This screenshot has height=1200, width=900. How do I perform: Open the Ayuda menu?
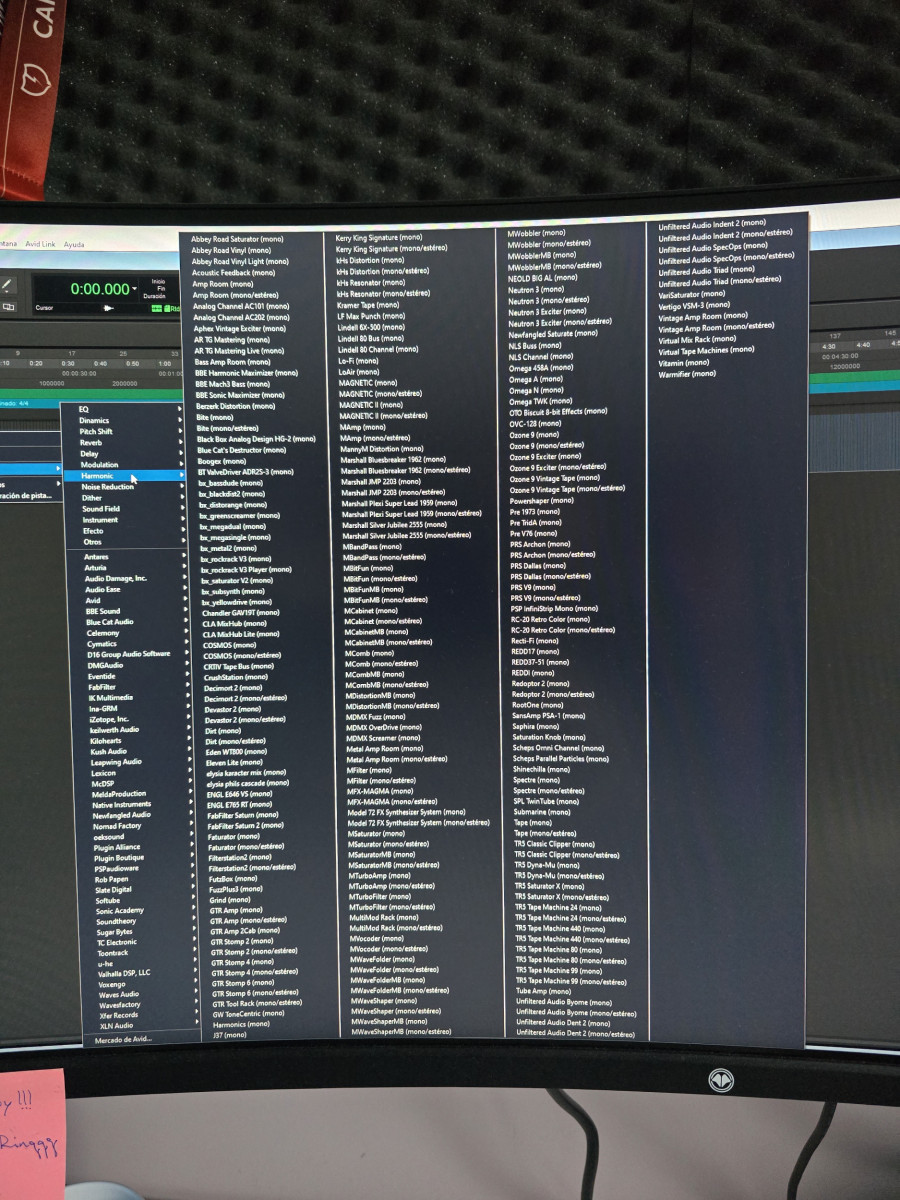coord(74,244)
